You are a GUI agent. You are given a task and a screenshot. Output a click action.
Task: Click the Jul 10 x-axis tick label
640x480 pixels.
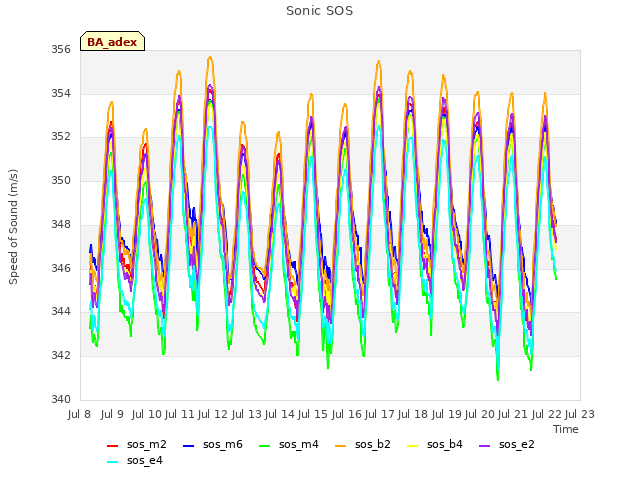(x=146, y=414)
